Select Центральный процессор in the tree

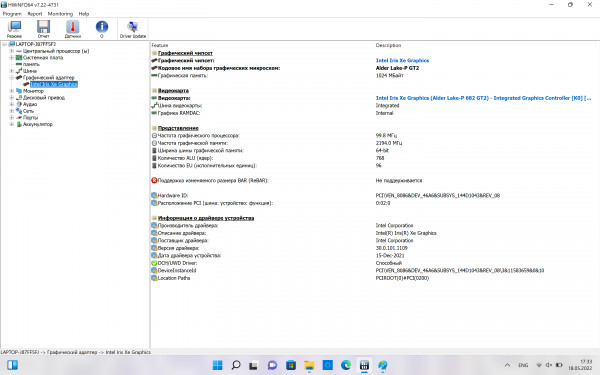pyautogui.click(x=56, y=51)
